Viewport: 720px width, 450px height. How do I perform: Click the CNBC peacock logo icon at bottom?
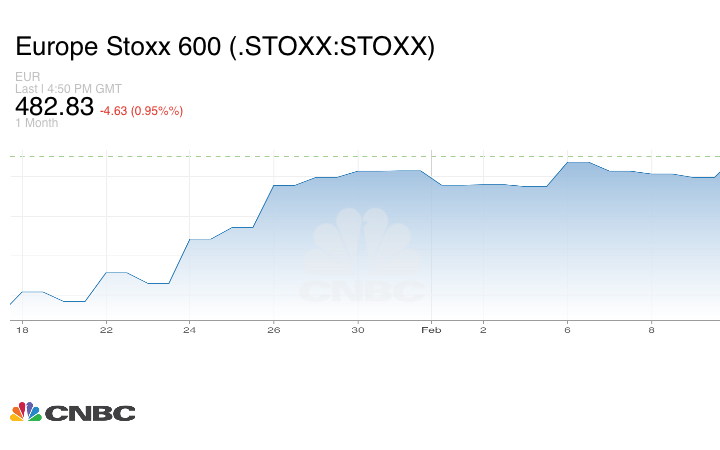[x=26, y=412]
